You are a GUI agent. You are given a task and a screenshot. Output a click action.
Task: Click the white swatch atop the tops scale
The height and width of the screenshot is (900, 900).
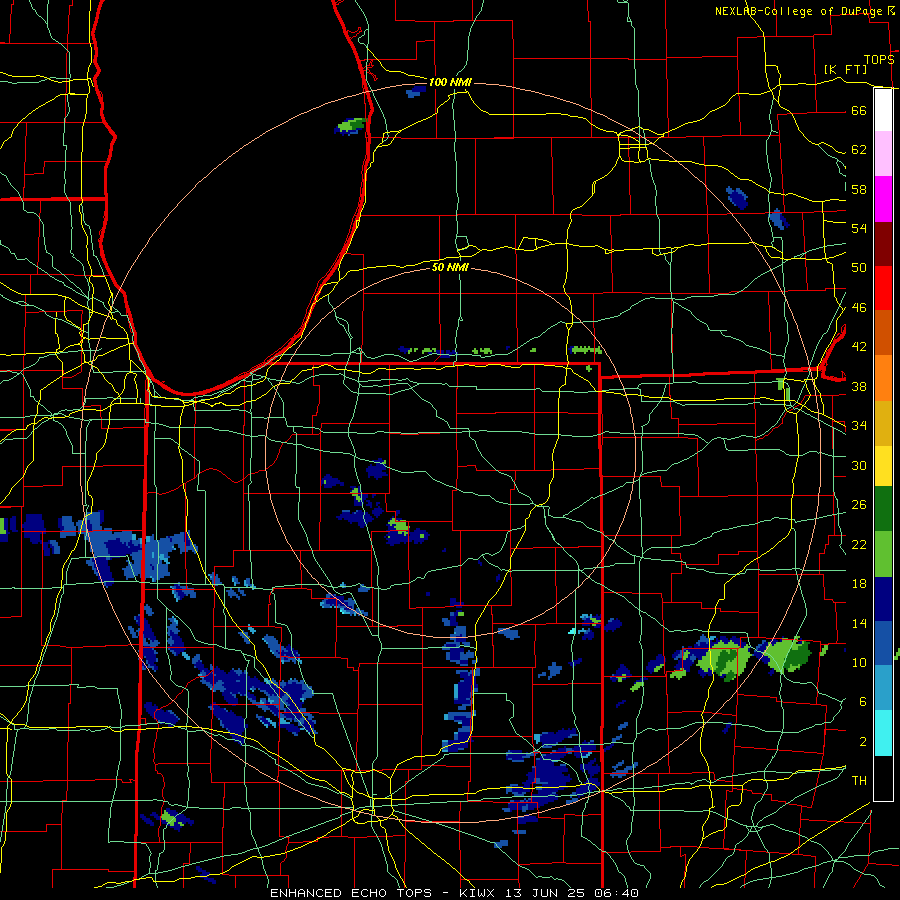point(883,110)
